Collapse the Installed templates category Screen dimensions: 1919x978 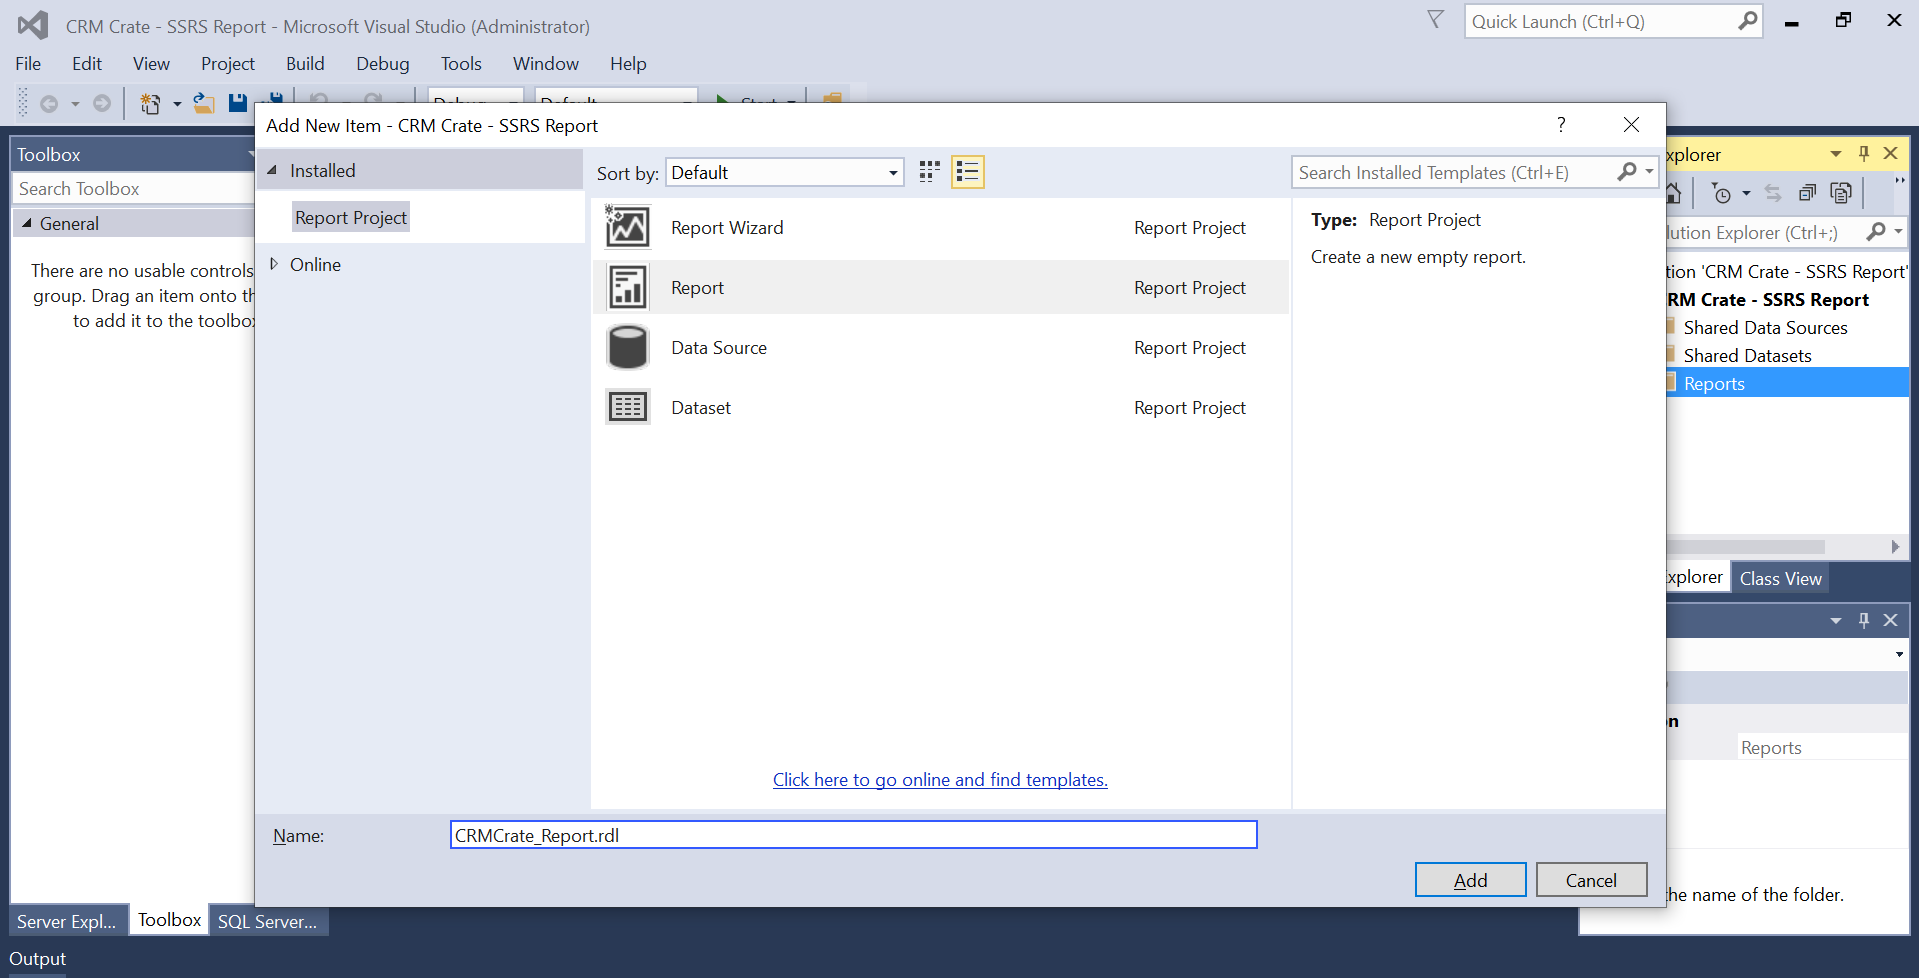click(x=271, y=170)
